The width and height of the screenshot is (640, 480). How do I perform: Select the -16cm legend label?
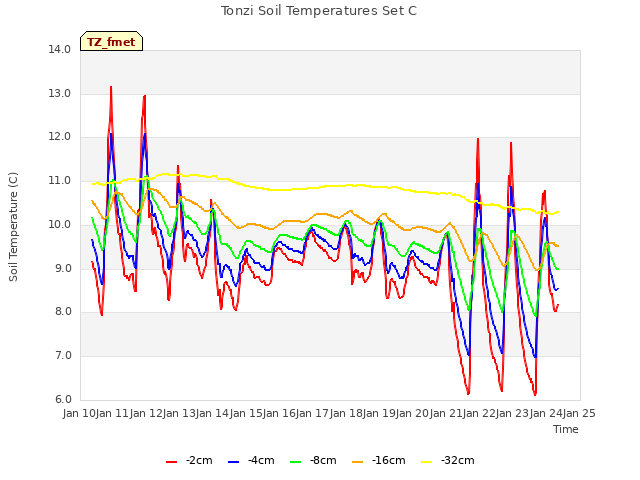point(389,461)
